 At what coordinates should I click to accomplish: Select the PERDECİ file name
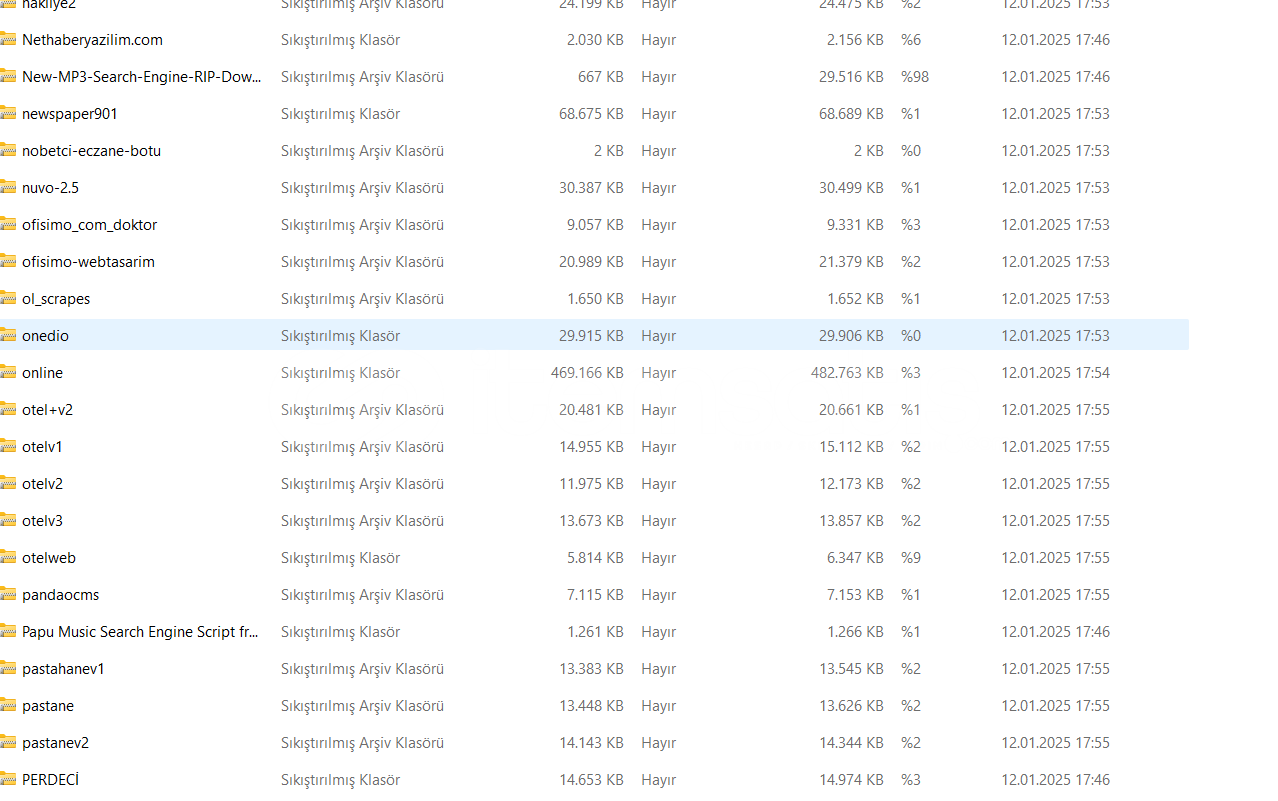coord(50,780)
